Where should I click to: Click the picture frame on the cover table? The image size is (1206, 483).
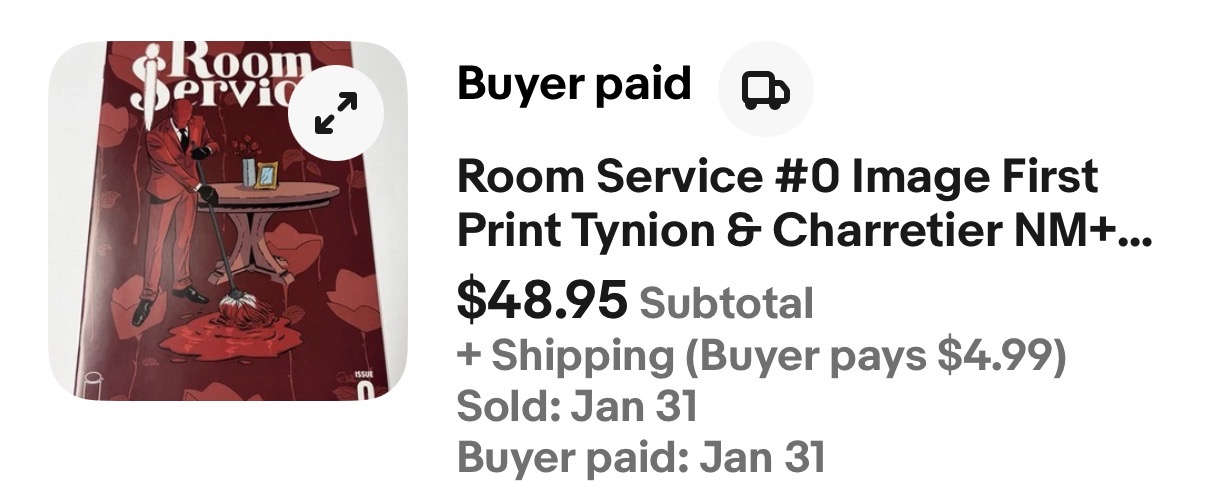267,173
